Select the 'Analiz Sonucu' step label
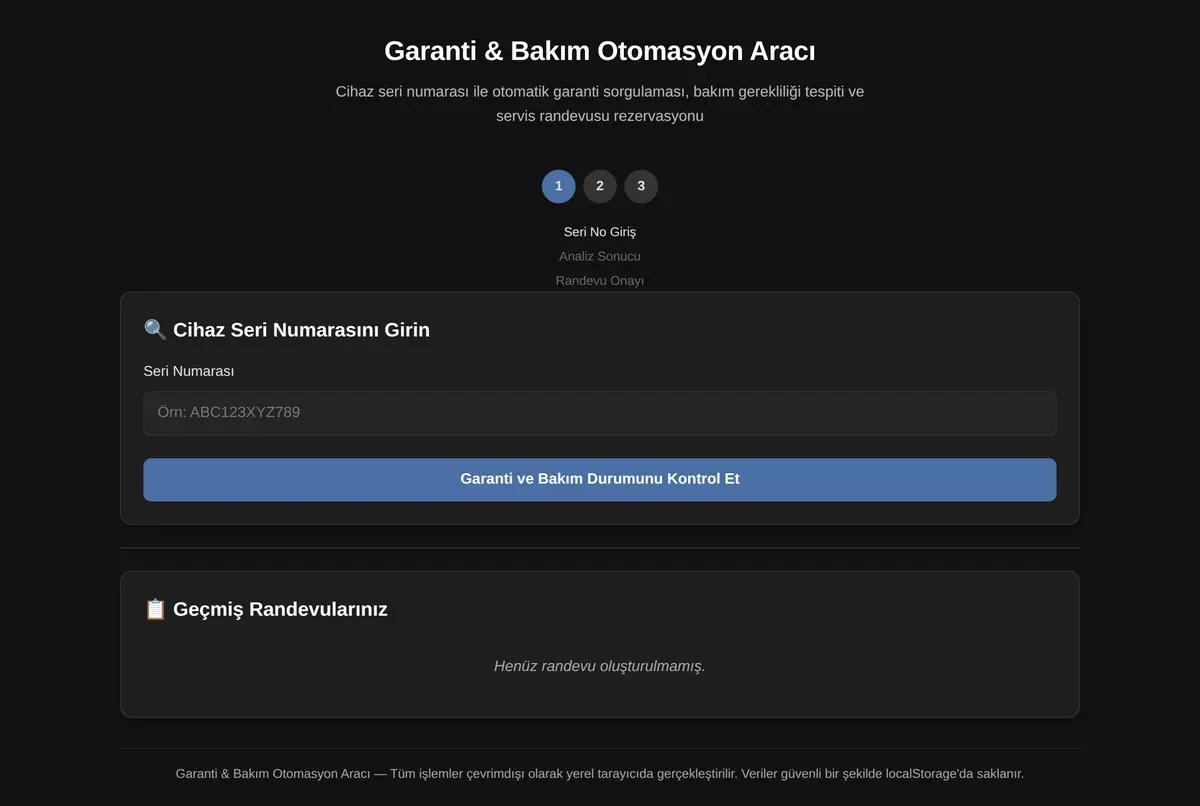 (600, 256)
